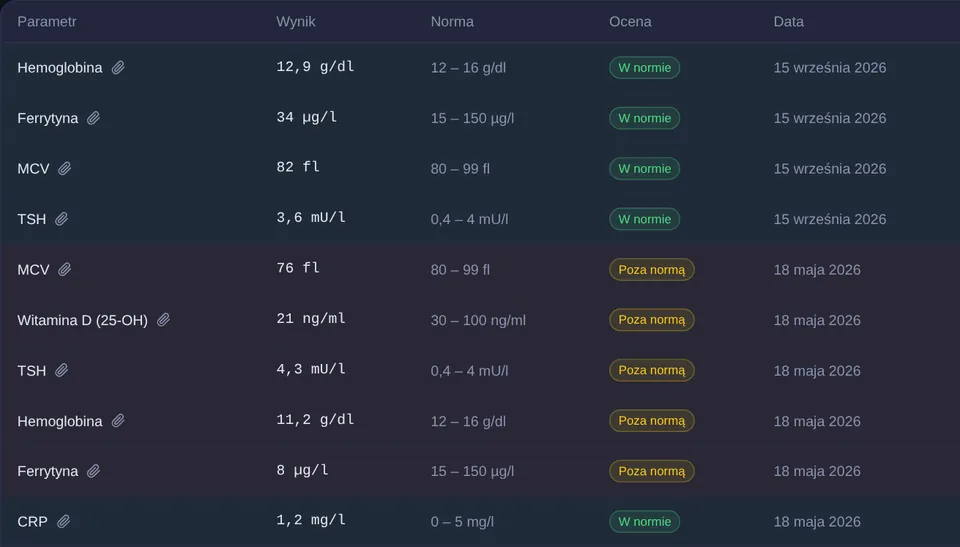960x547 pixels.
Task: Click 'W normie' badge for Hemoglobina 12,9
Action: tap(644, 67)
